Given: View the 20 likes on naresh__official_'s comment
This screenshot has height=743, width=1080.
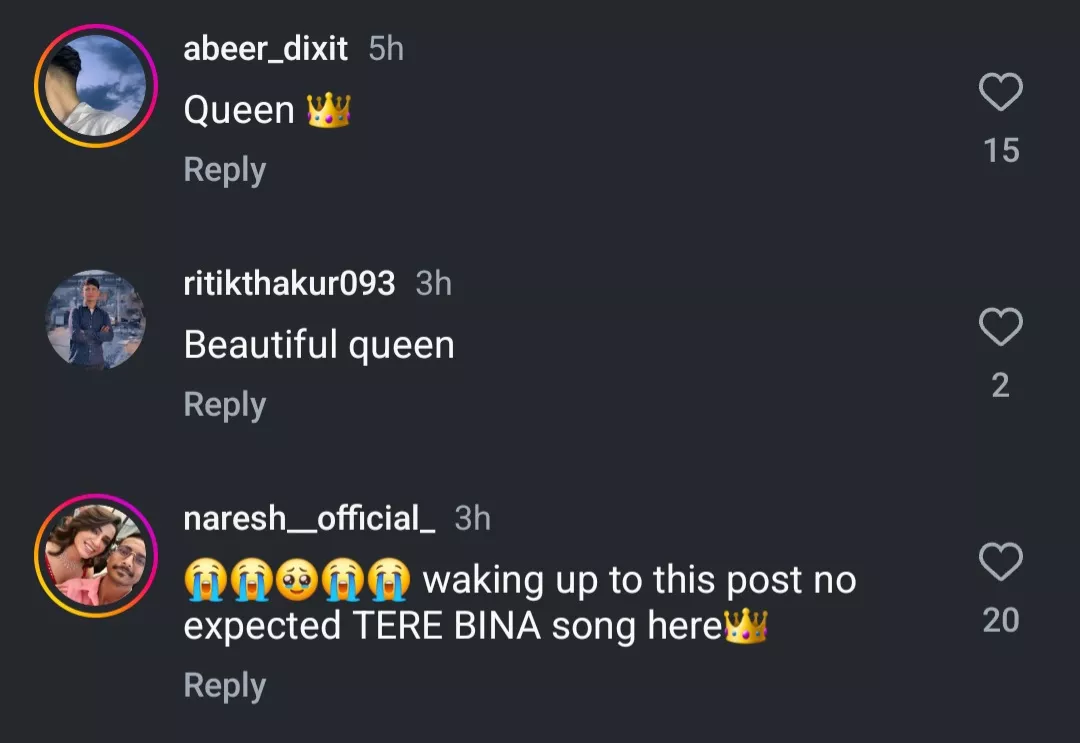Looking at the screenshot, I should (x=1000, y=621).
